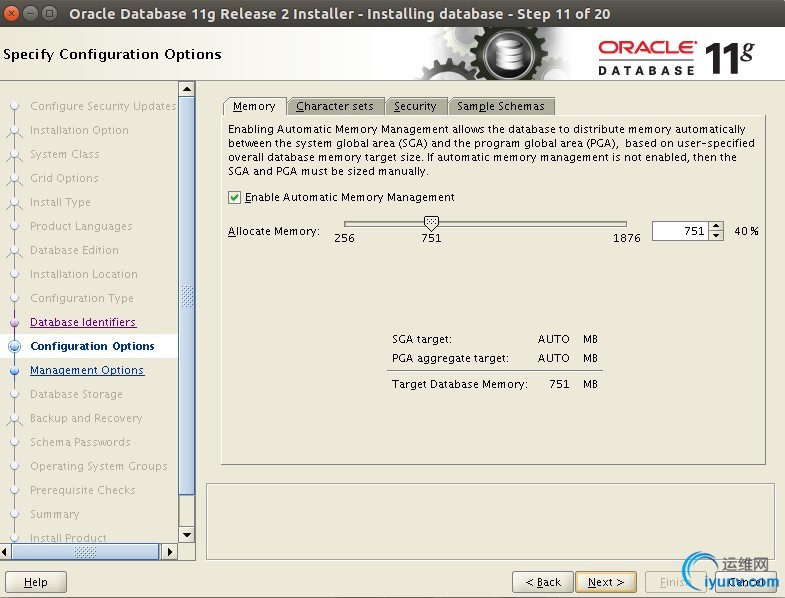This screenshot has width=785, height=598.
Task: Click the slider maximum label 1876
Action: tap(627, 238)
